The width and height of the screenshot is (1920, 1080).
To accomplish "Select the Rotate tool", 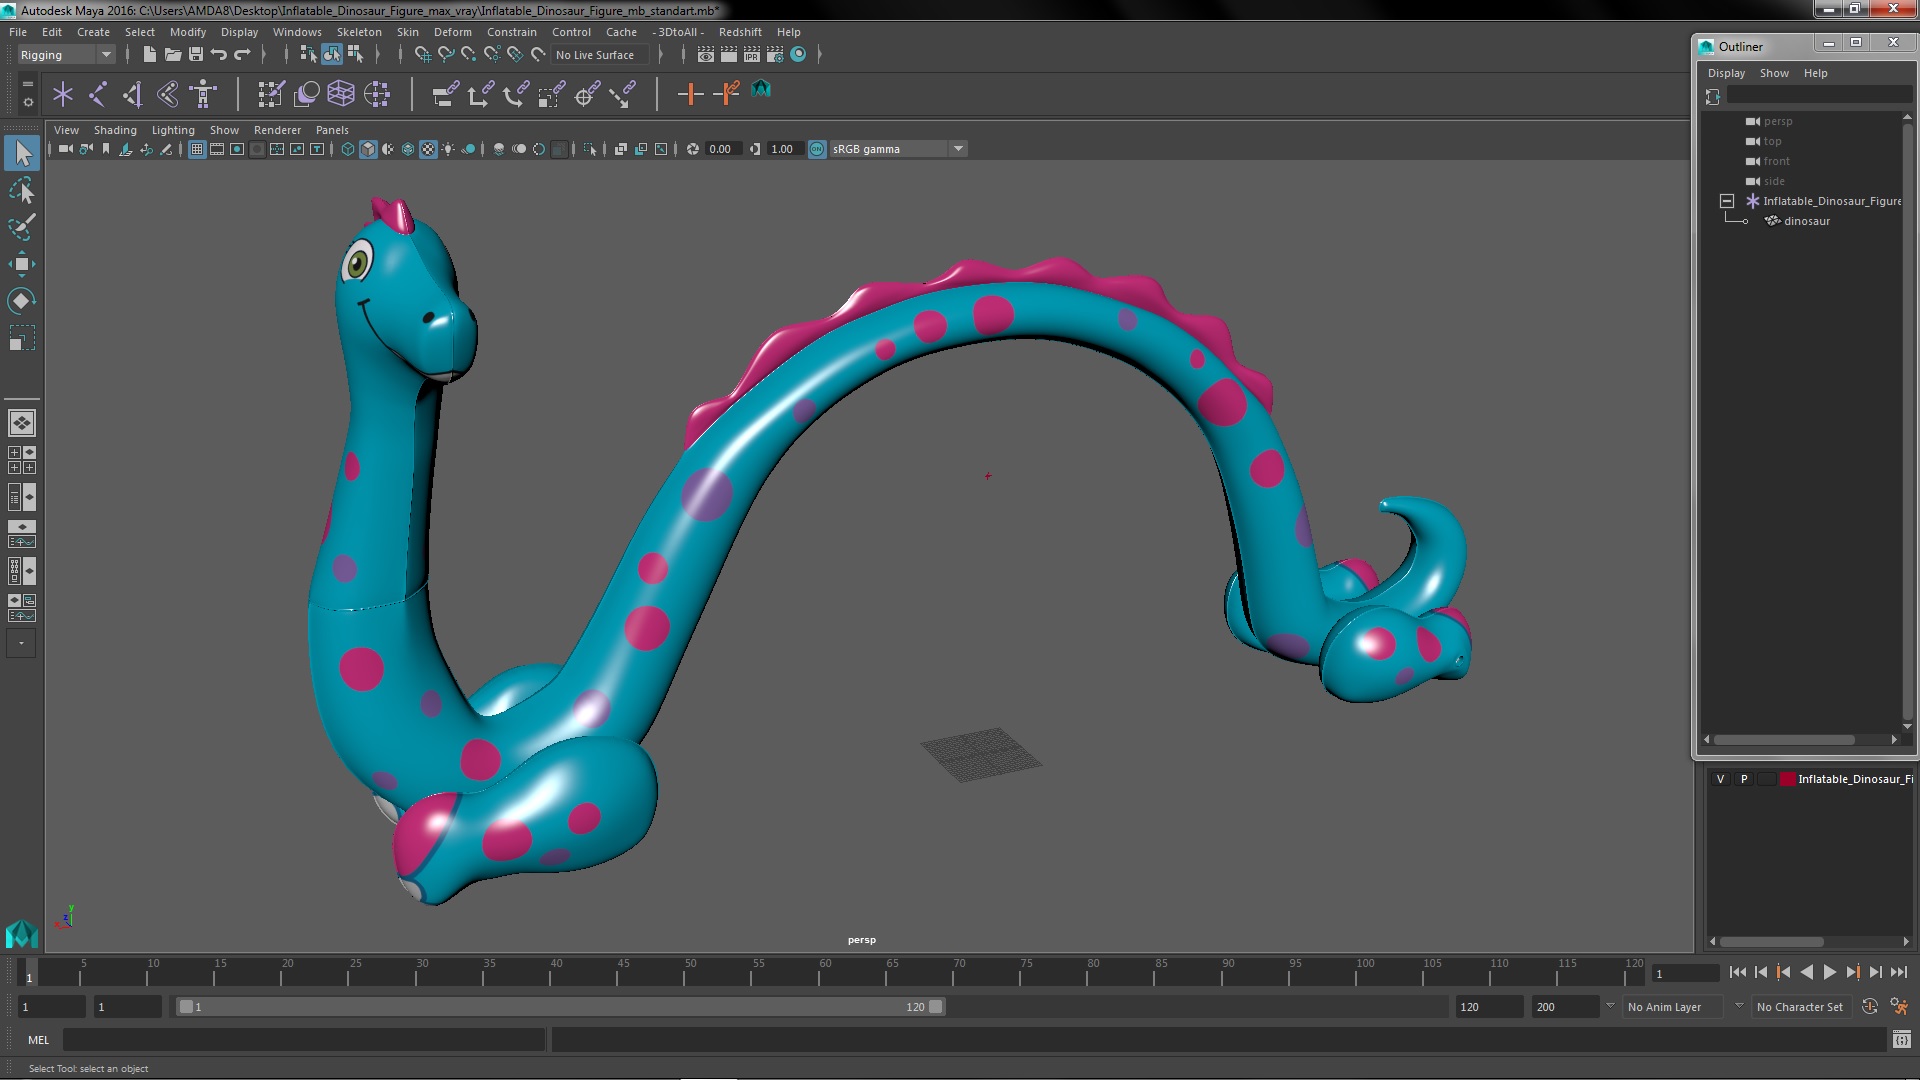I will [x=22, y=301].
